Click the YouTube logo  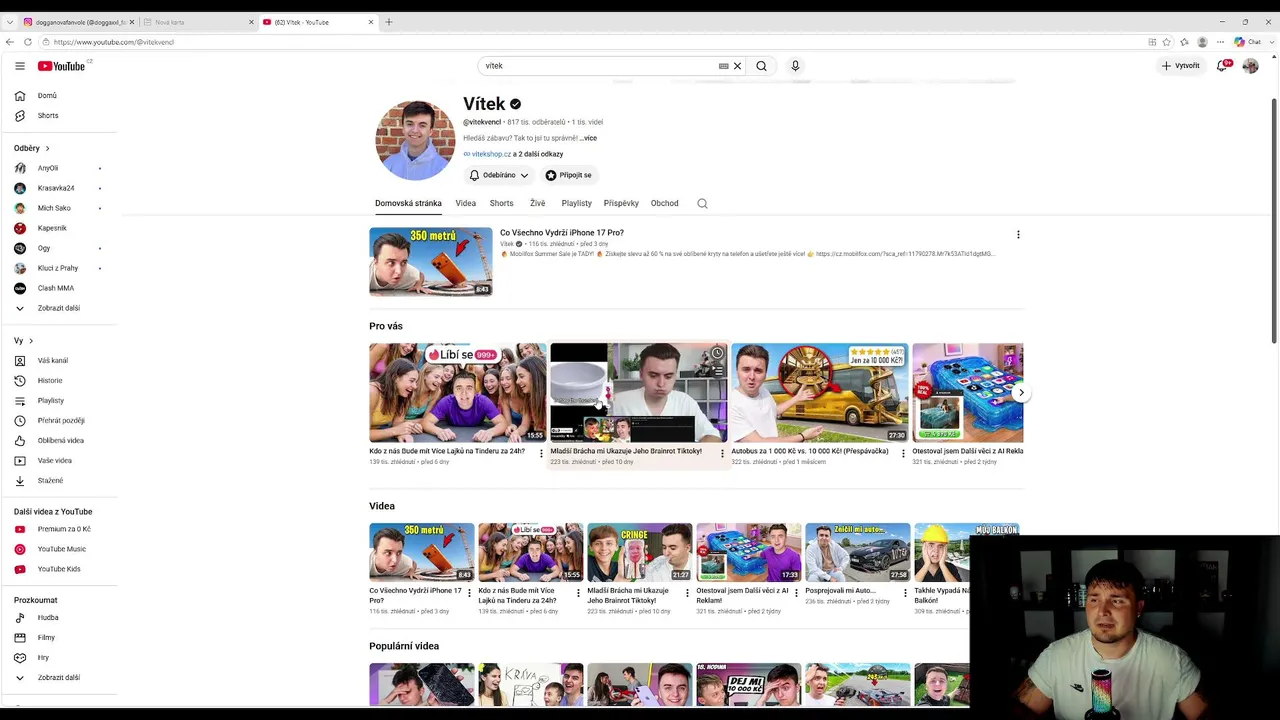coord(62,66)
